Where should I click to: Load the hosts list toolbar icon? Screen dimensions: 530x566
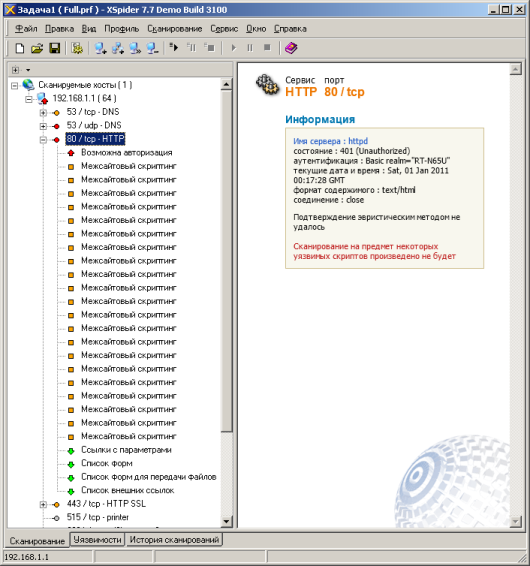(x=135, y=48)
